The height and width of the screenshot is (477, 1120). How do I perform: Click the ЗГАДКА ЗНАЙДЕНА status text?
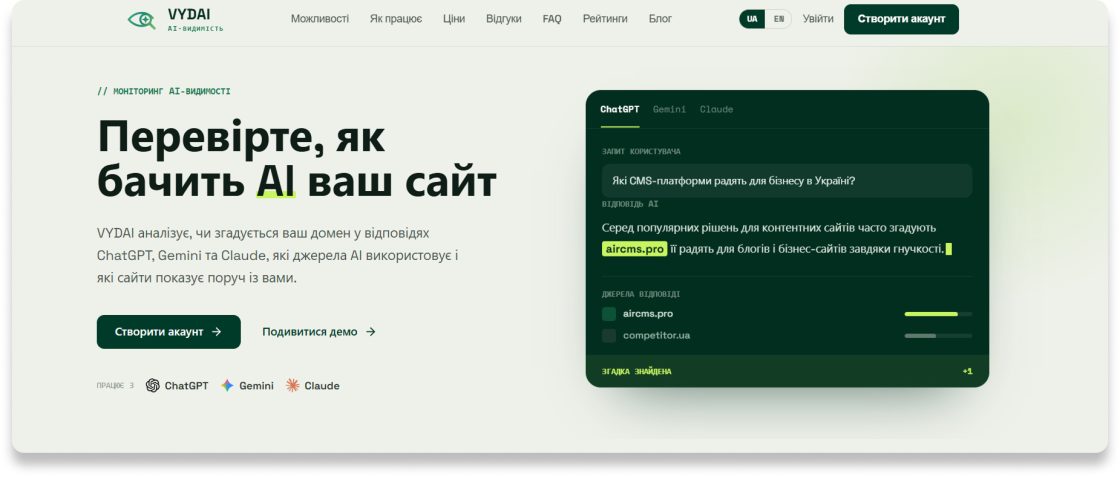pyautogui.click(x=636, y=372)
